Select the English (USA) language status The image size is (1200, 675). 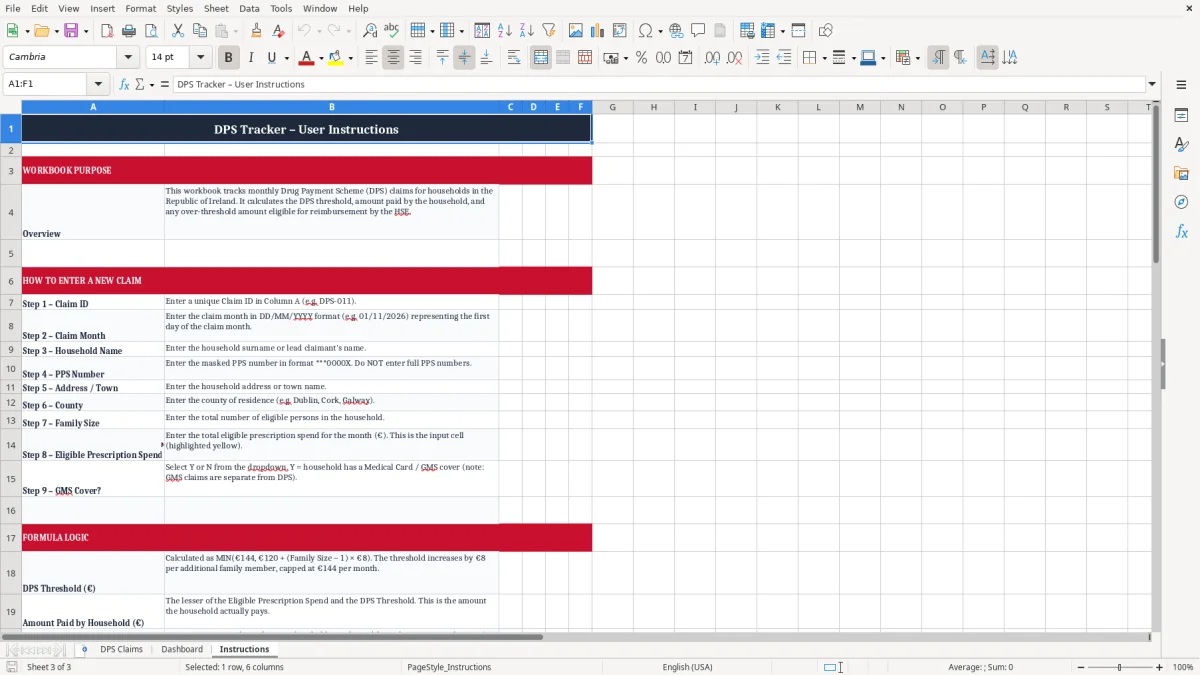[687, 667]
